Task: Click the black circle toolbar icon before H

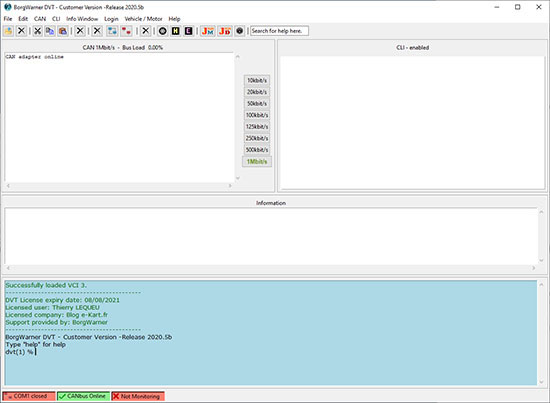Action: tap(162, 31)
